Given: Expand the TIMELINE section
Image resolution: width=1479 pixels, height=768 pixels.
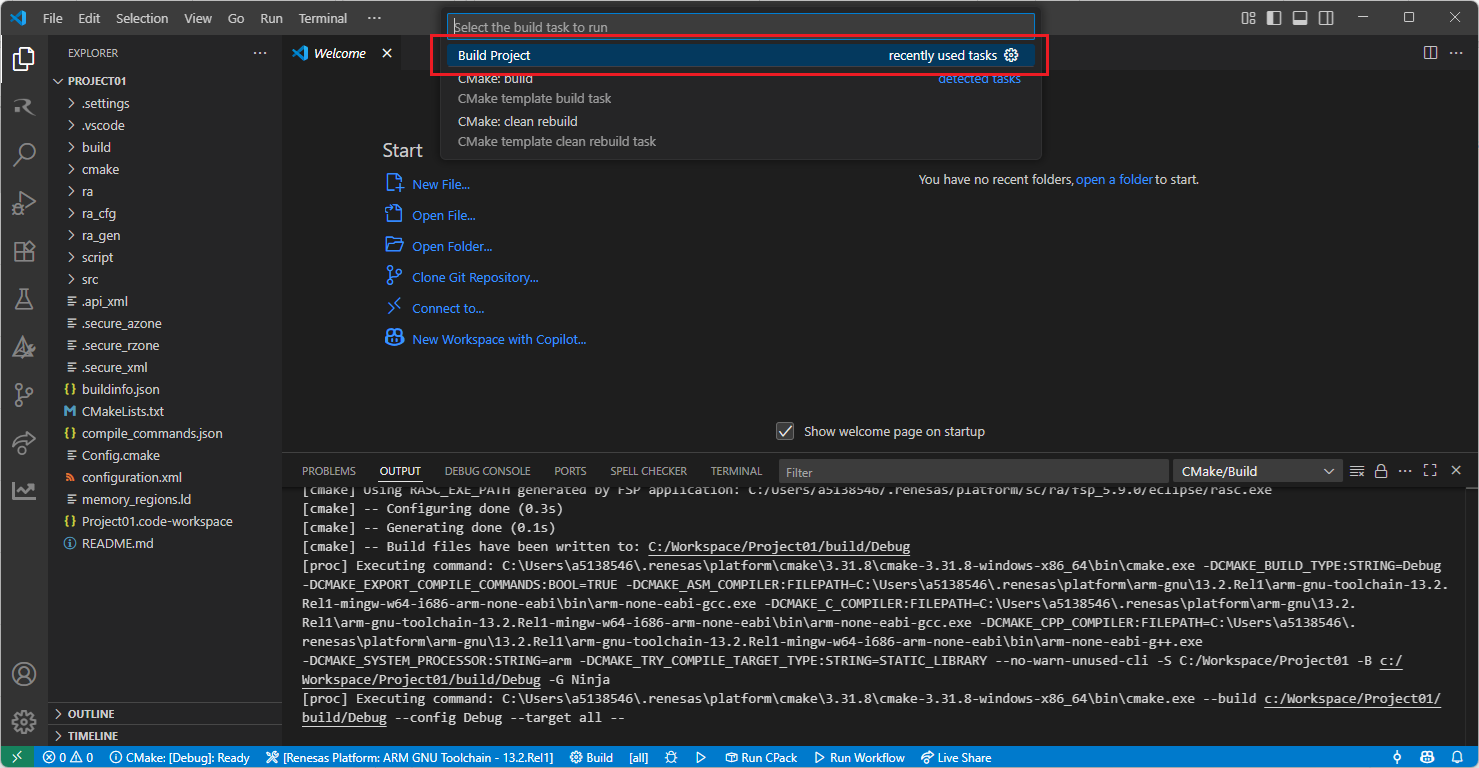Looking at the screenshot, I should [165, 736].
